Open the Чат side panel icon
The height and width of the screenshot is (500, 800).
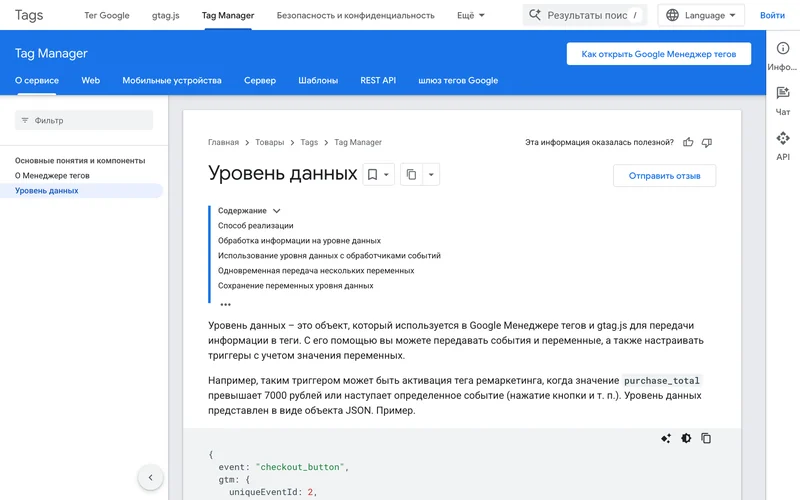click(x=783, y=93)
